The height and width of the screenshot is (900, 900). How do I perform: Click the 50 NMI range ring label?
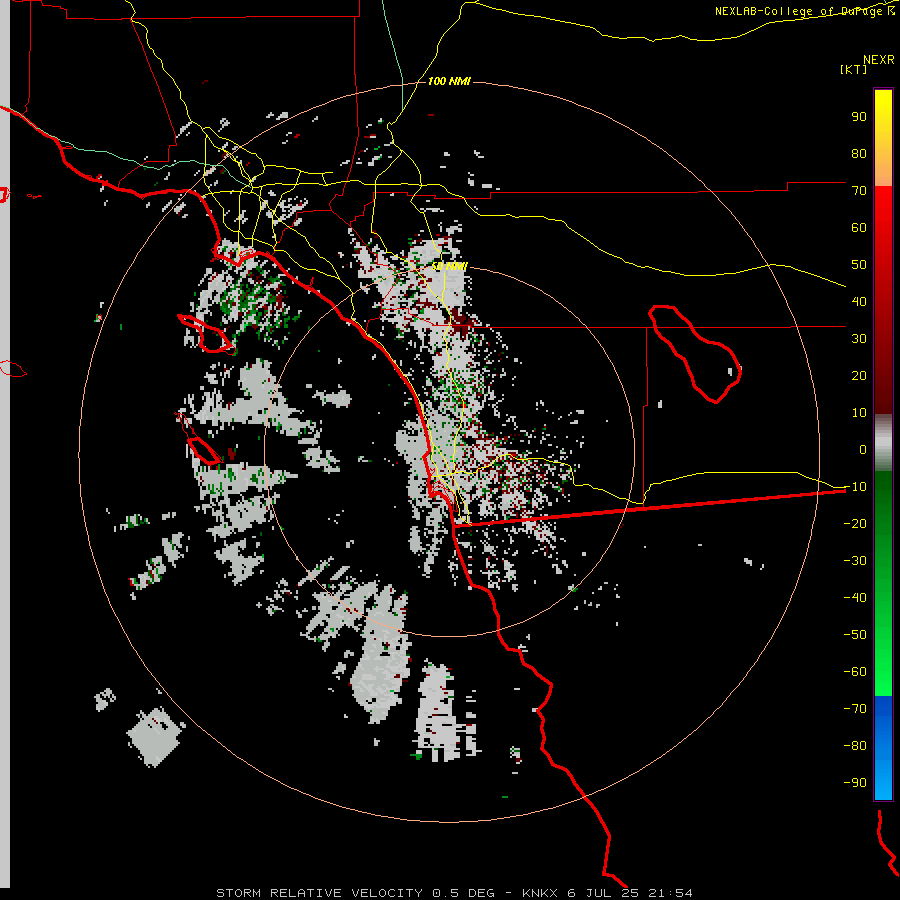(x=449, y=266)
